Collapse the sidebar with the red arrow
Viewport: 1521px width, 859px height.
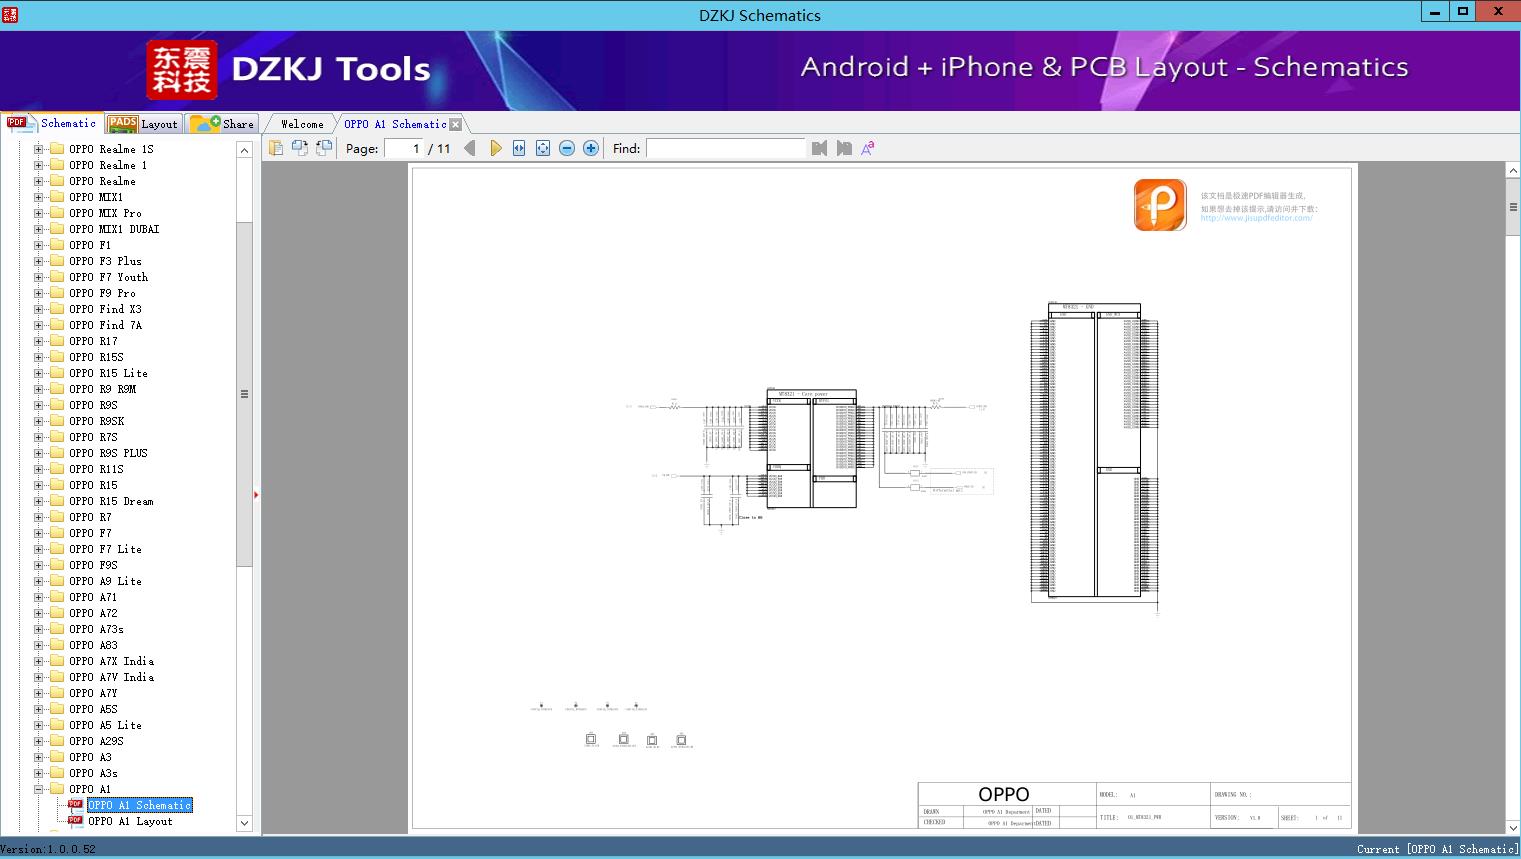[256, 494]
